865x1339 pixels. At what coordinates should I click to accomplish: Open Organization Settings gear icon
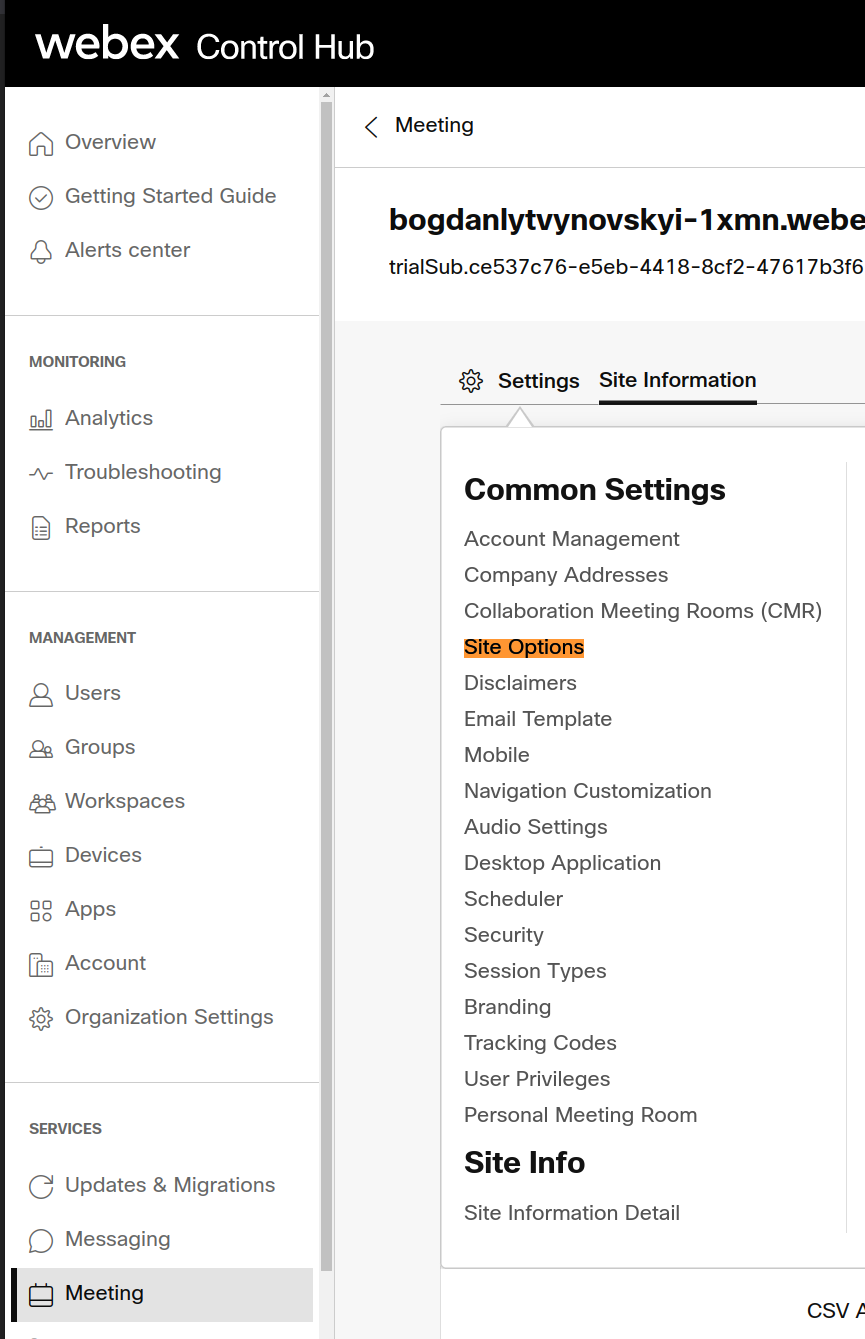40,1017
